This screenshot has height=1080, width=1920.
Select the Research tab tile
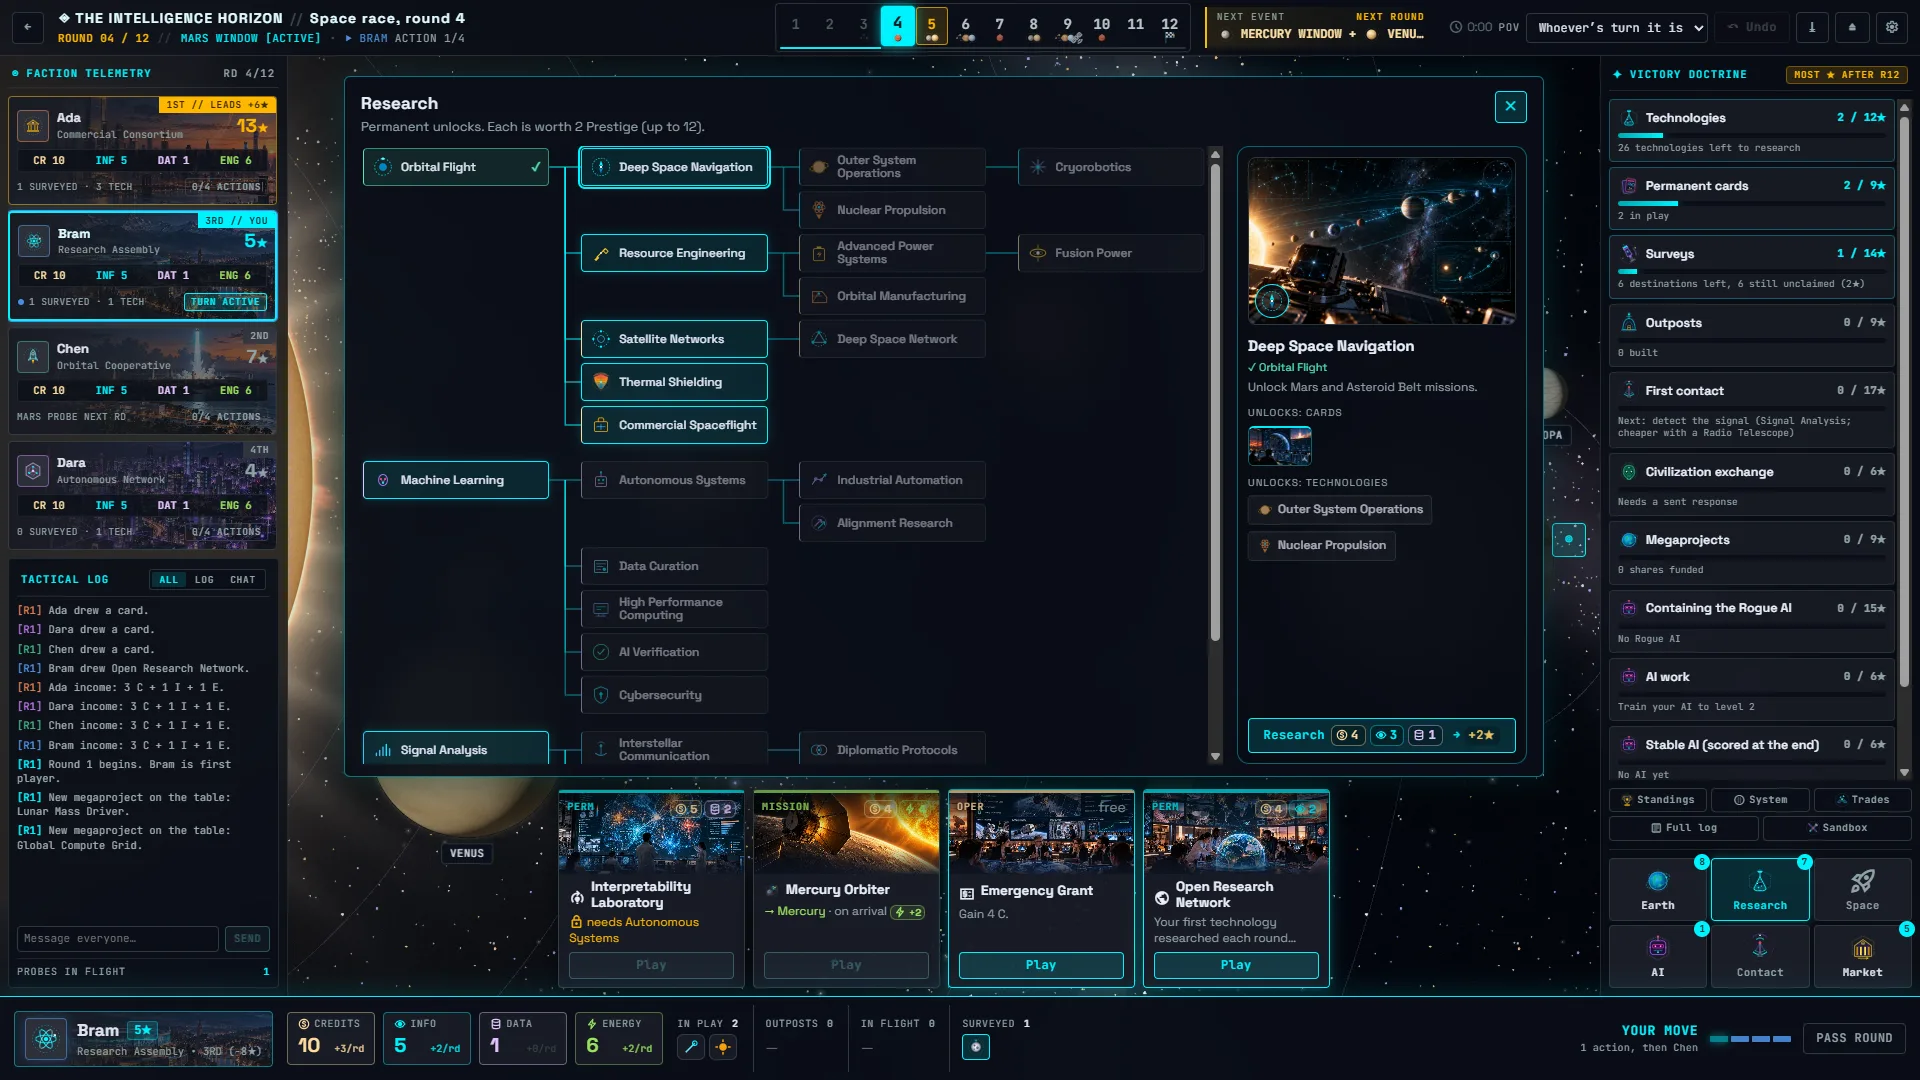[x=1759, y=889]
